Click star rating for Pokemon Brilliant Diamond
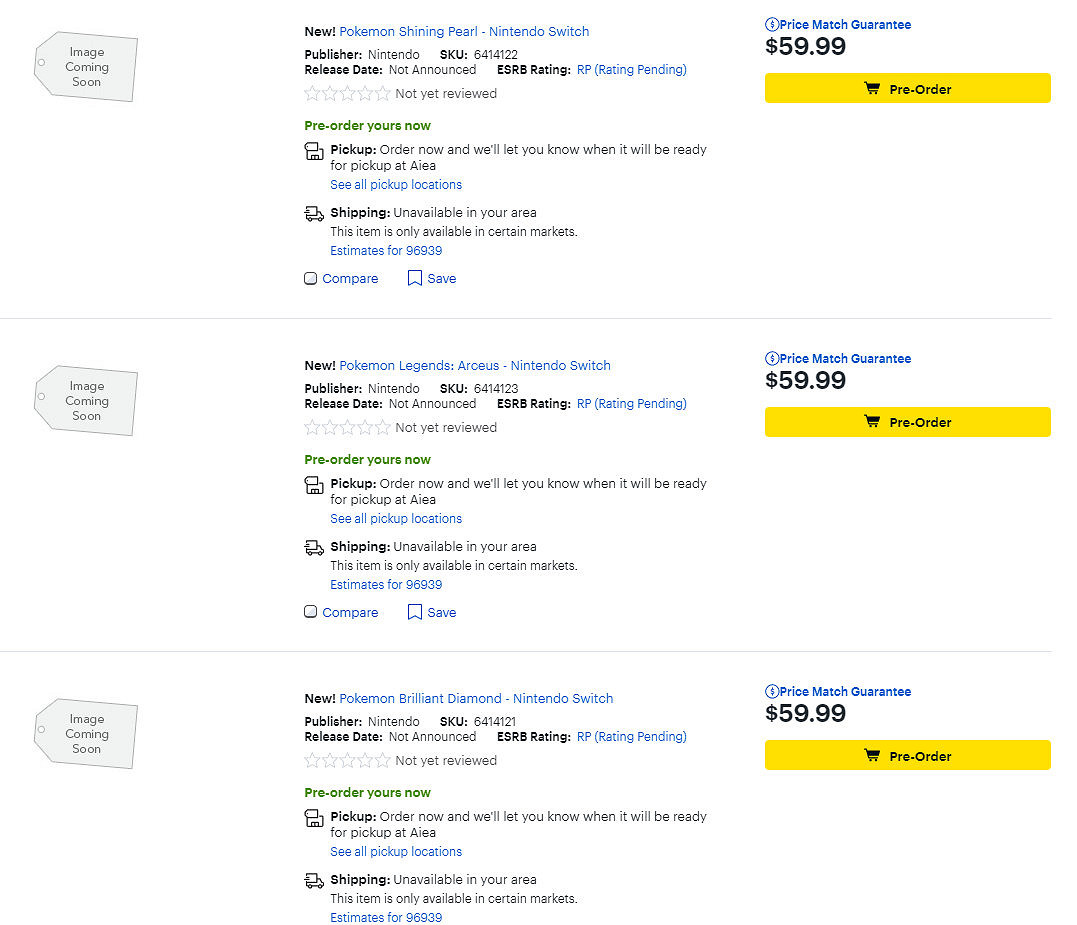 [x=347, y=761]
